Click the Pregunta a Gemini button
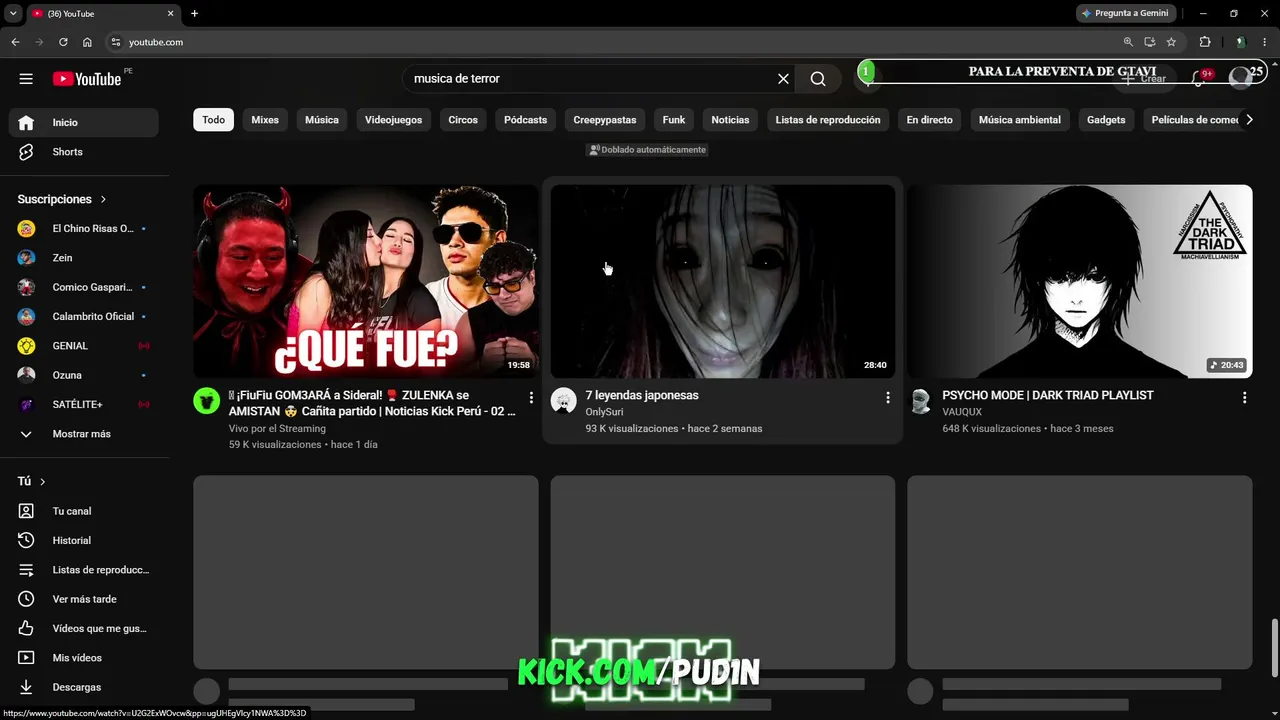The height and width of the screenshot is (720, 1280). coord(1125,13)
